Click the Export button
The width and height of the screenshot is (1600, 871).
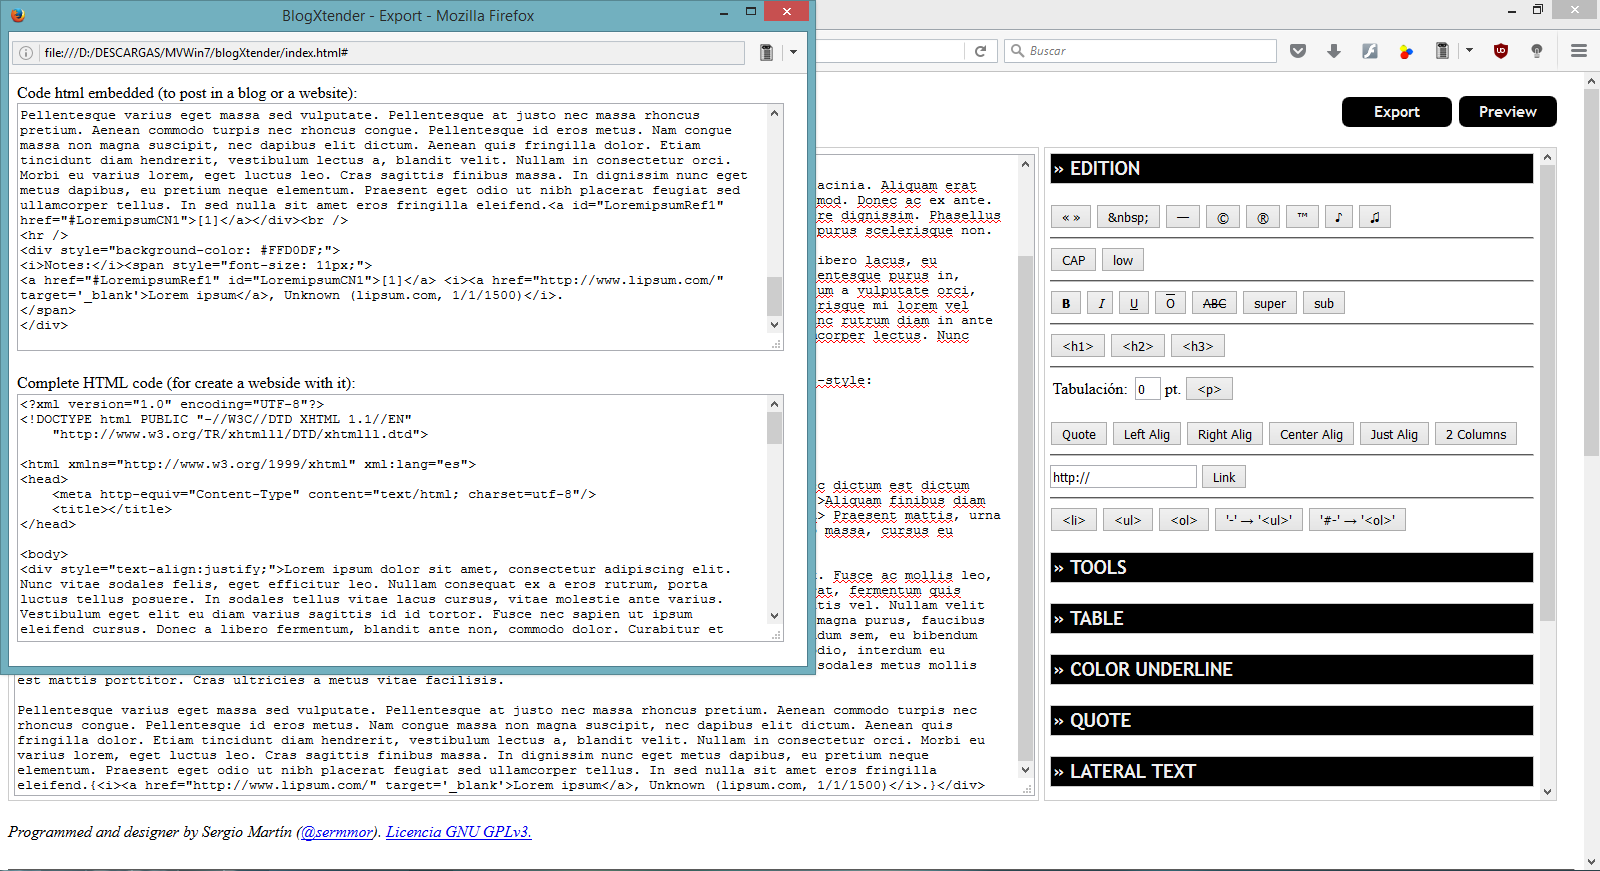click(1397, 112)
